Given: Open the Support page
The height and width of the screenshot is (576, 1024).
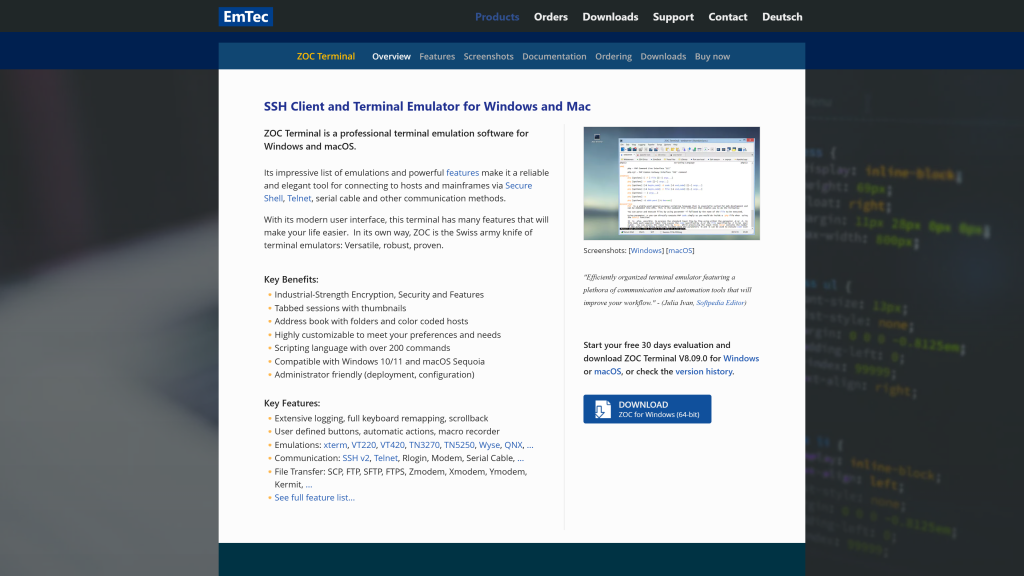Looking at the screenshot, I should click(673, 17).
